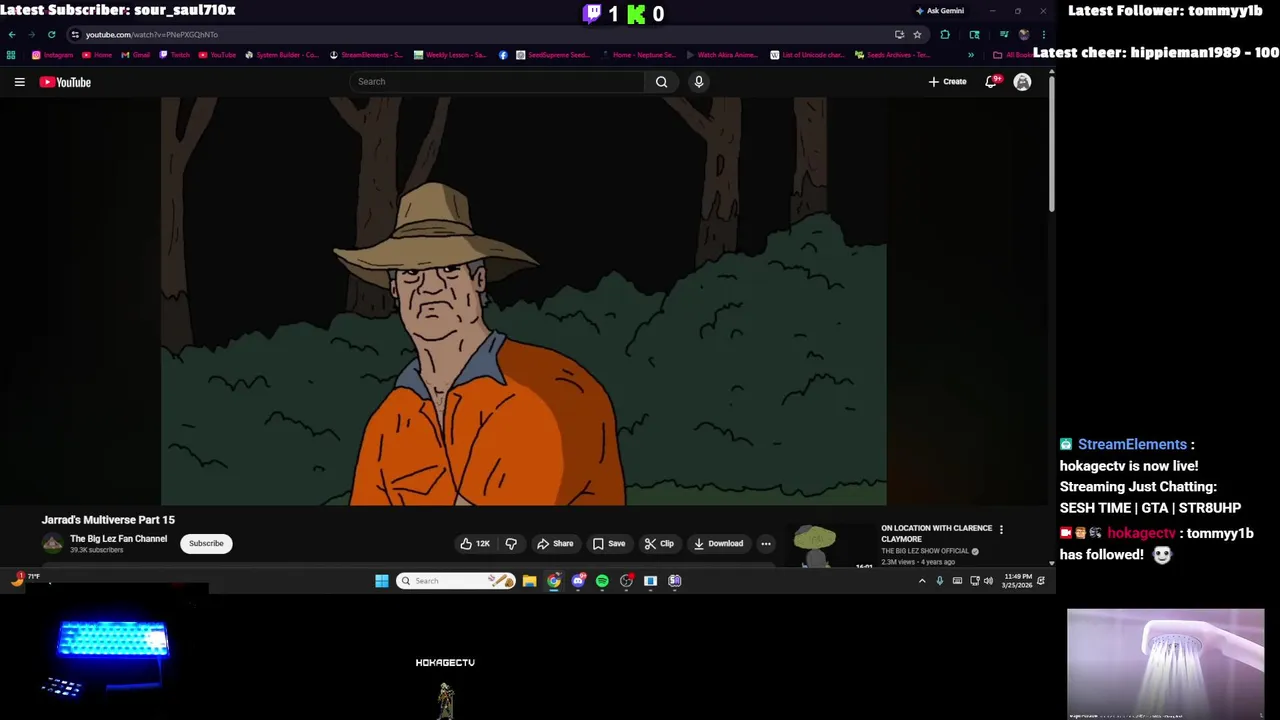Open the Chrome profile avatar
The width and height of the screenshot is (1280, 720).
tap(1023, 35)
